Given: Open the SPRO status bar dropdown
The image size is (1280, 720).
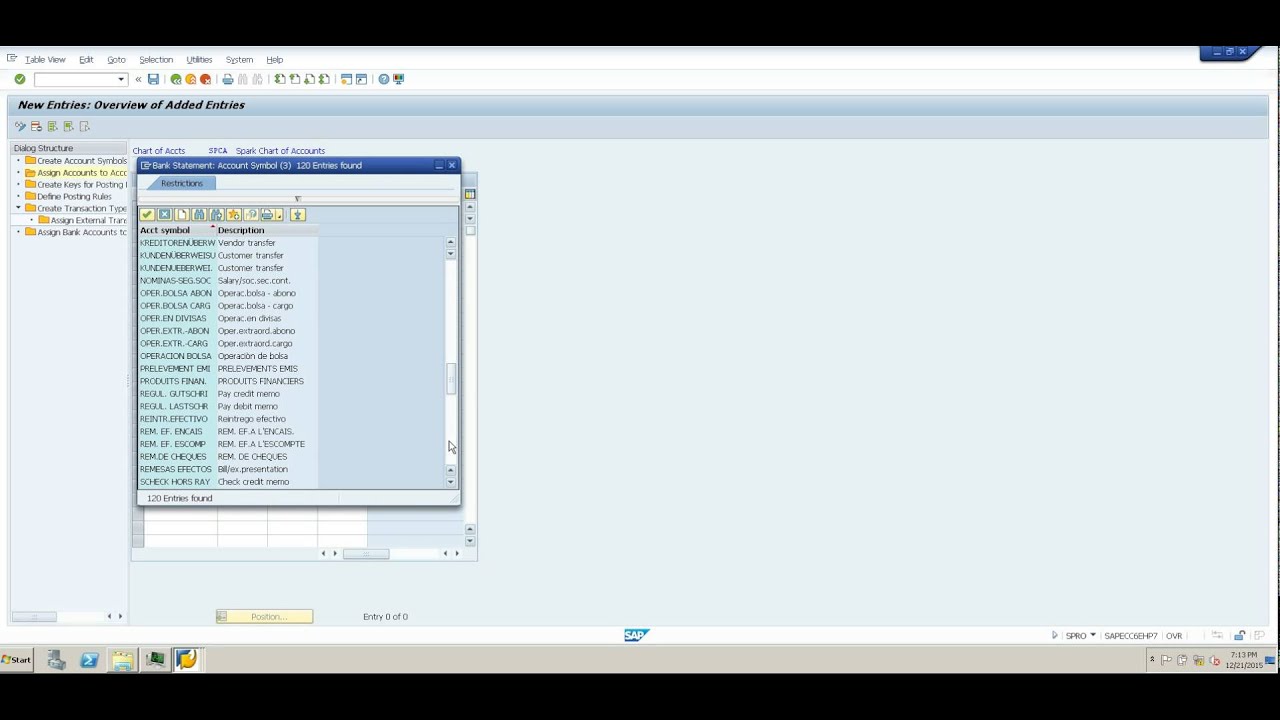Looking at the screenshot, I should tap(1093, 635).
